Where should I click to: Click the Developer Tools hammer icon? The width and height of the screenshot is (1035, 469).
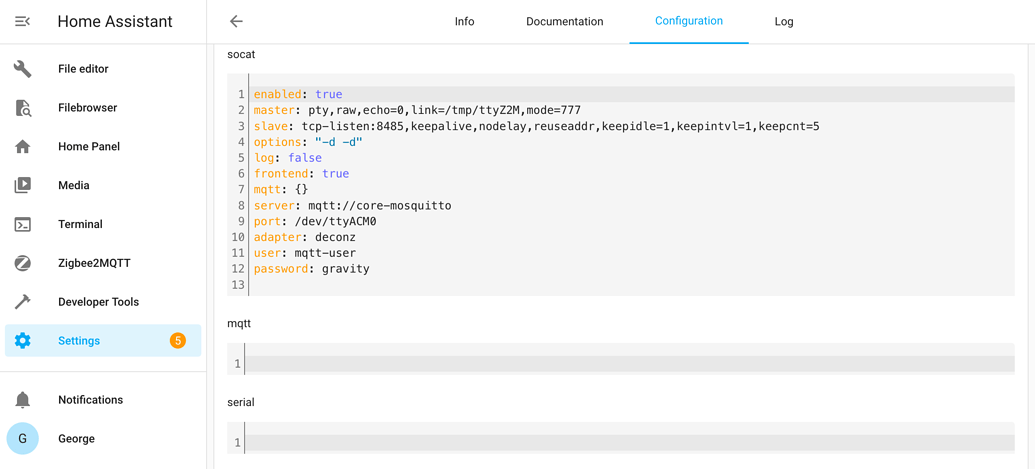pos(22,302)
